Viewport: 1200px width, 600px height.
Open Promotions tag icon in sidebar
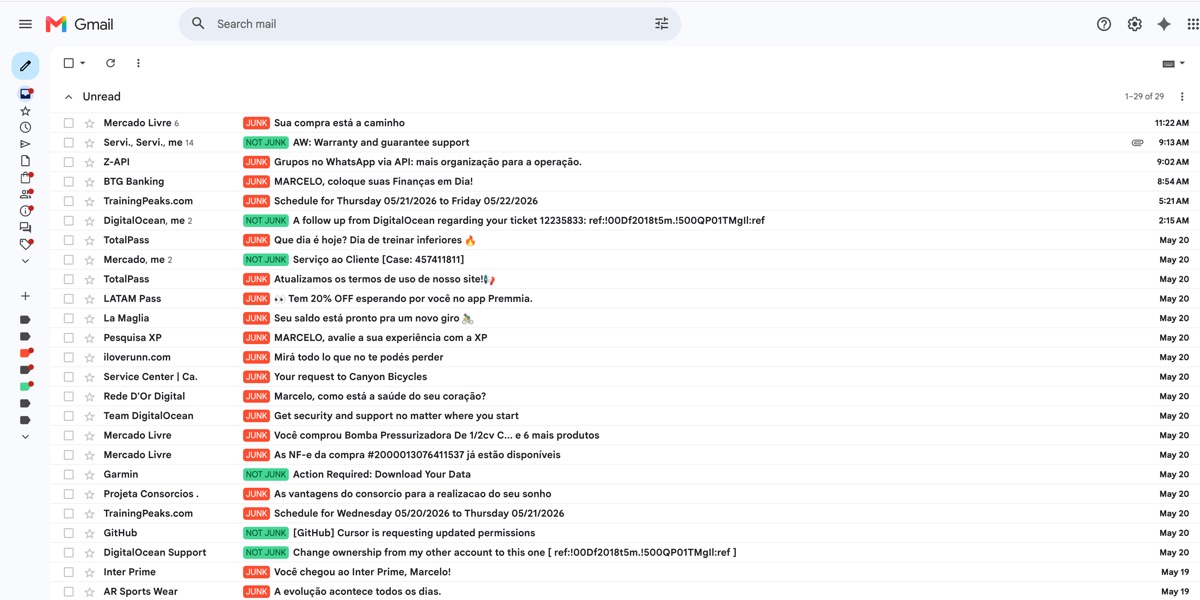pos(25,244)
